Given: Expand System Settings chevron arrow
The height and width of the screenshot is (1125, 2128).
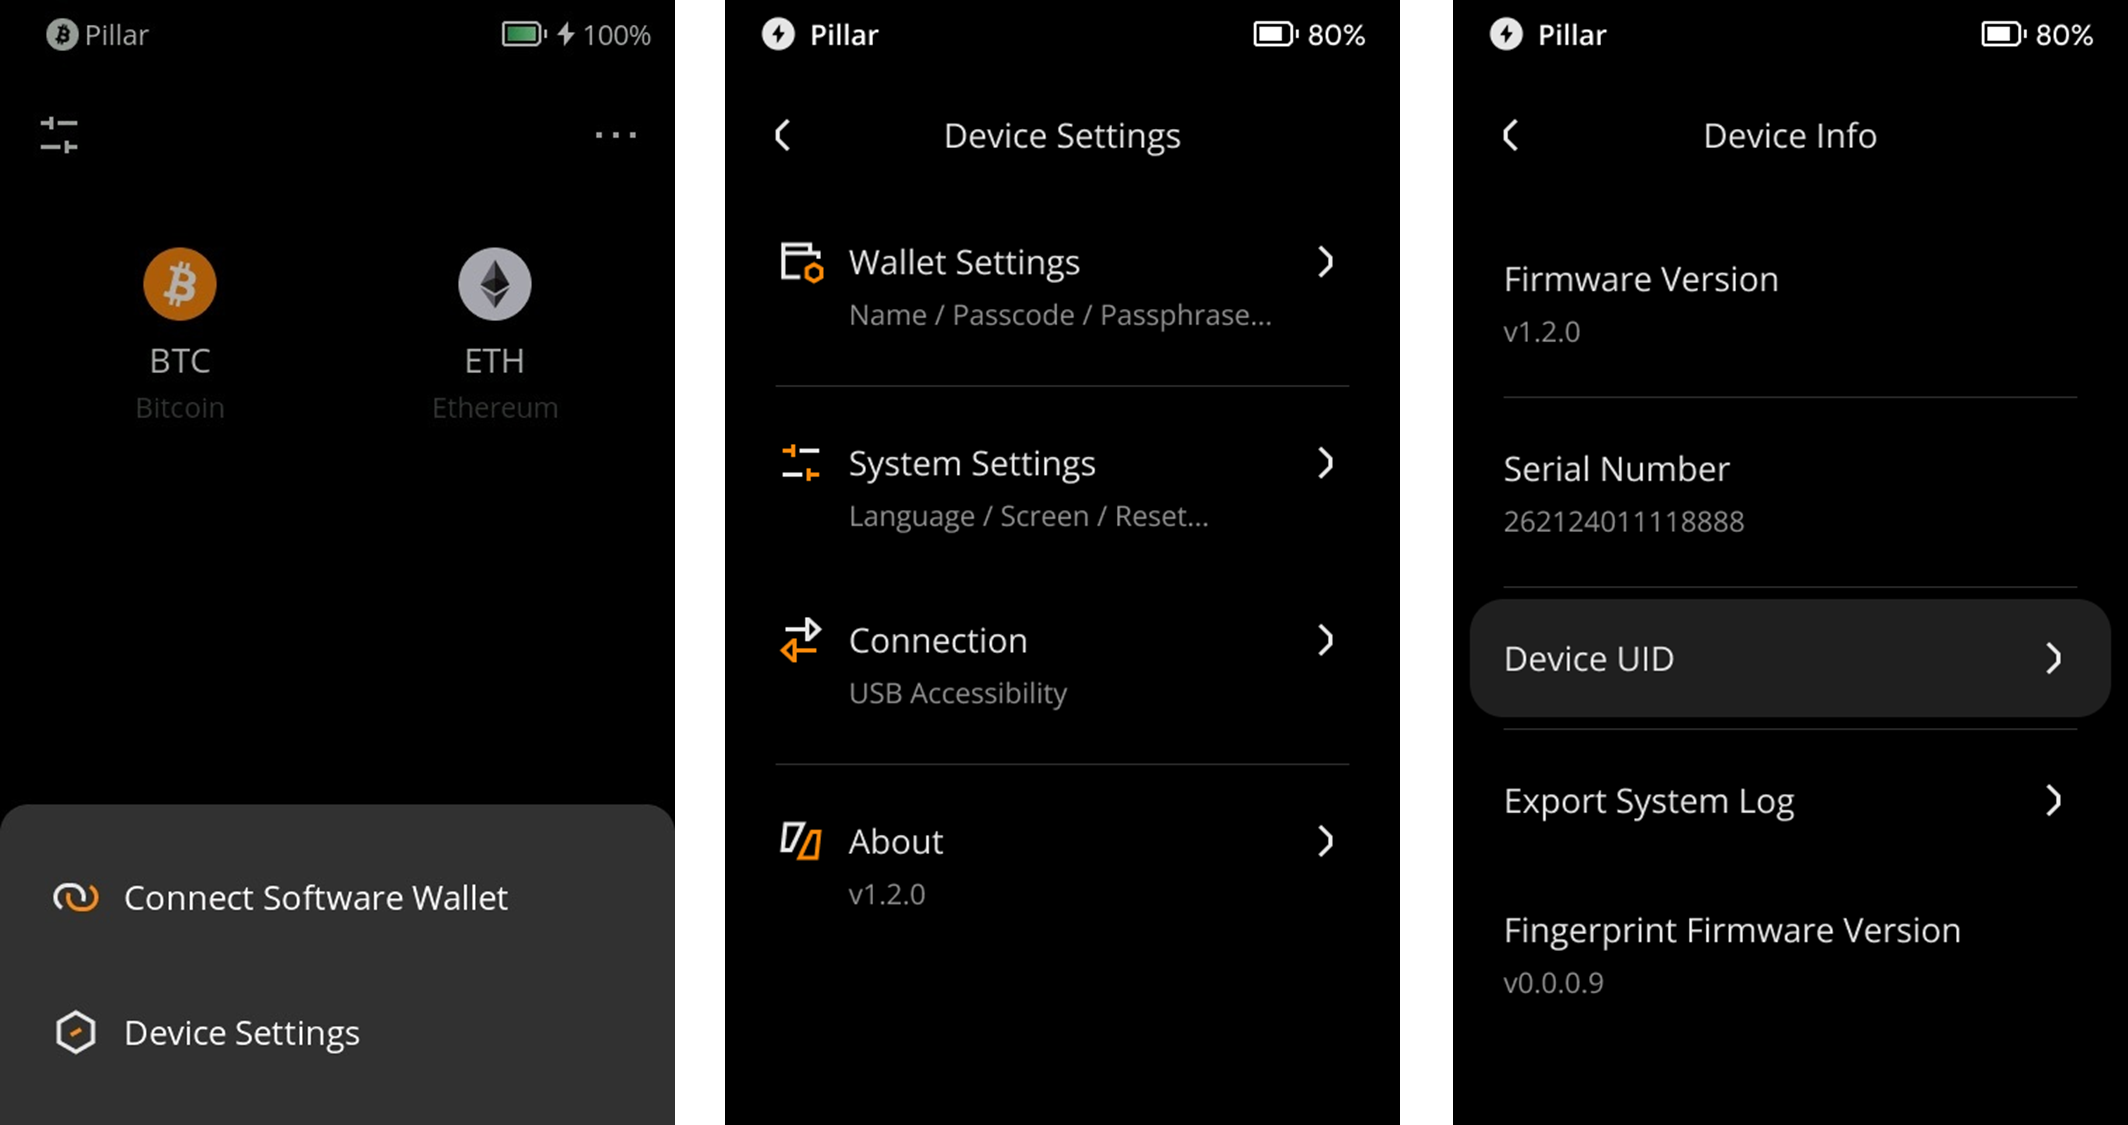Looking at the screenshot, I should click(x=1325, y=463).
